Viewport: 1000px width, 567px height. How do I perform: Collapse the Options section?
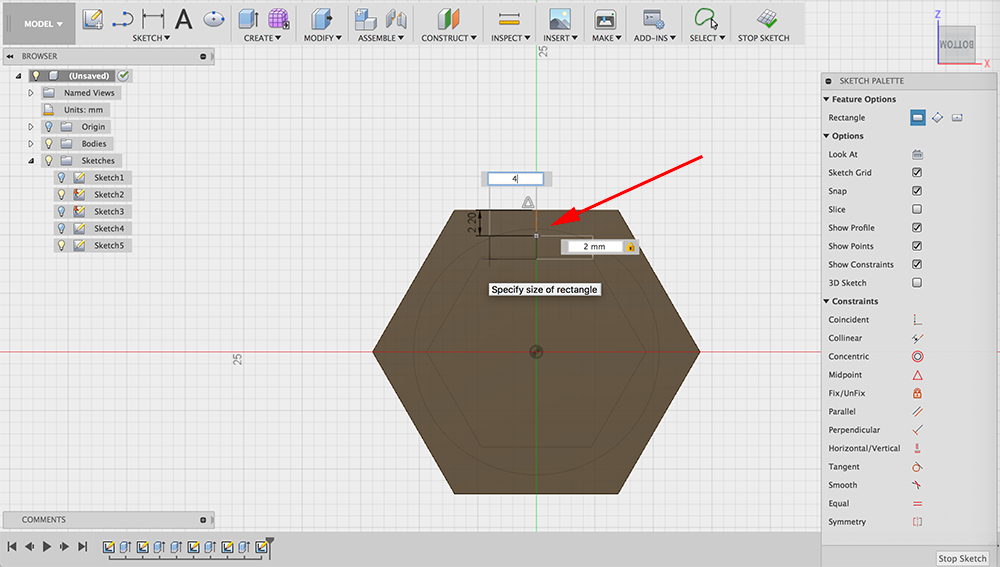(827, 136)
